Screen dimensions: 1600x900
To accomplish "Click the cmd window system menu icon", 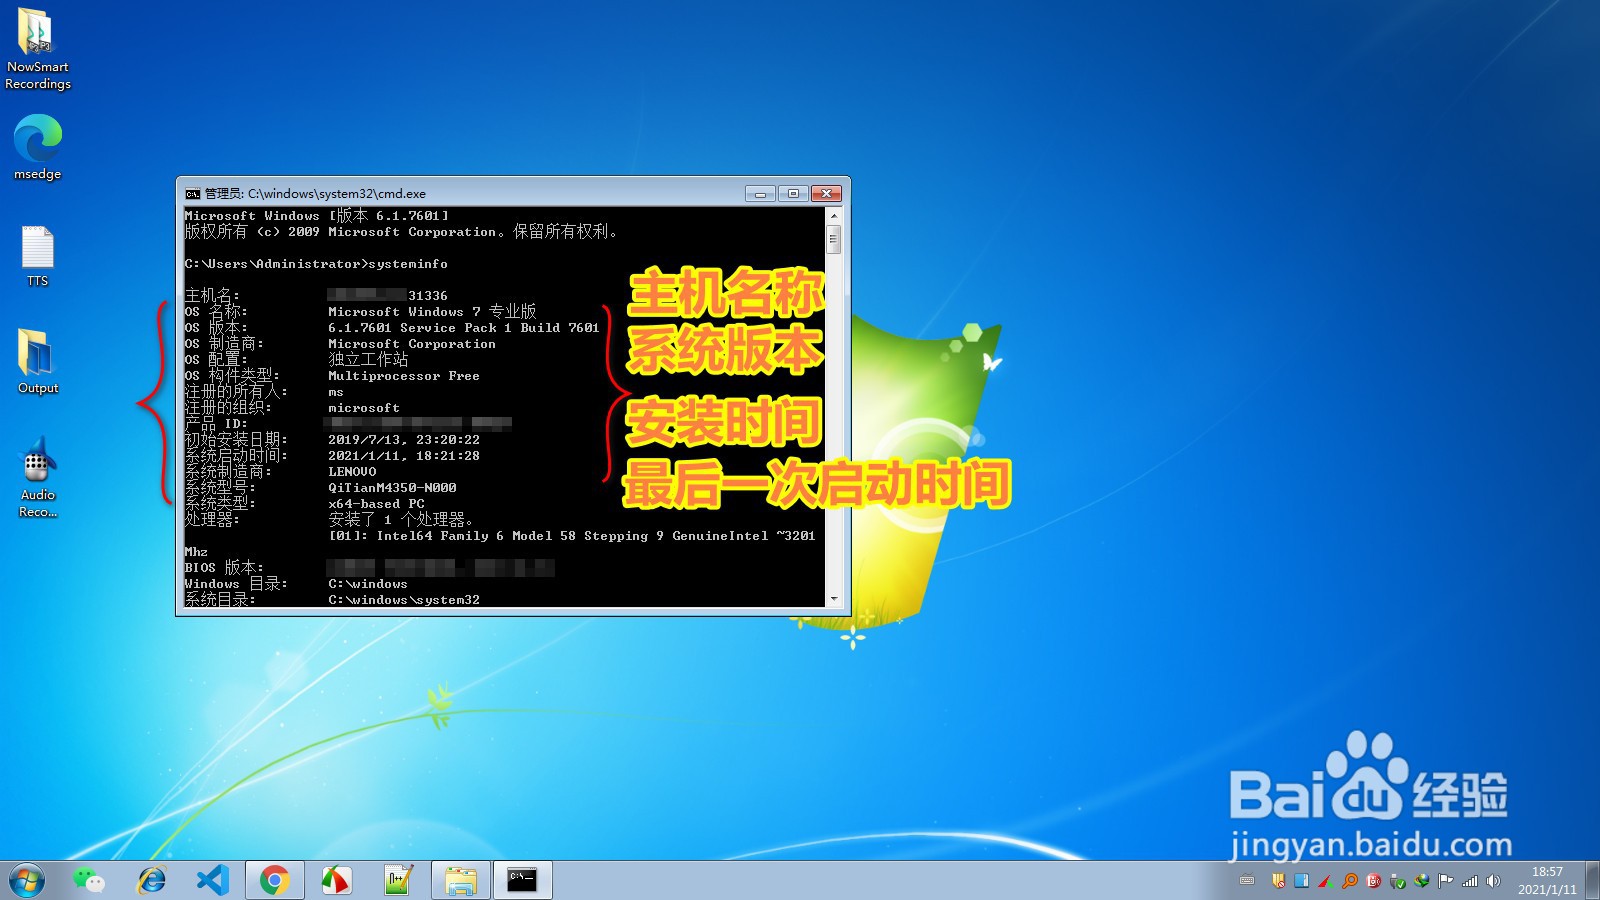I will pos(192,194).
